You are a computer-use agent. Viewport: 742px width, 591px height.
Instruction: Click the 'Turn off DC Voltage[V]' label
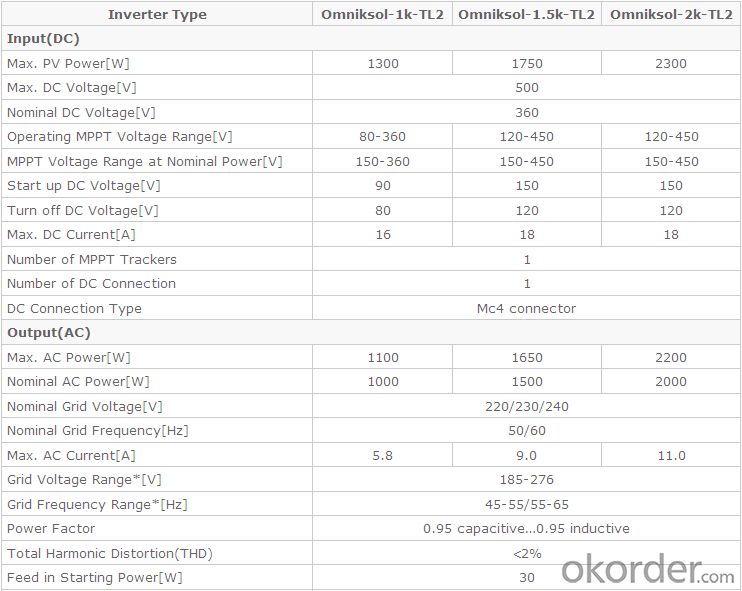click(83, 211)
